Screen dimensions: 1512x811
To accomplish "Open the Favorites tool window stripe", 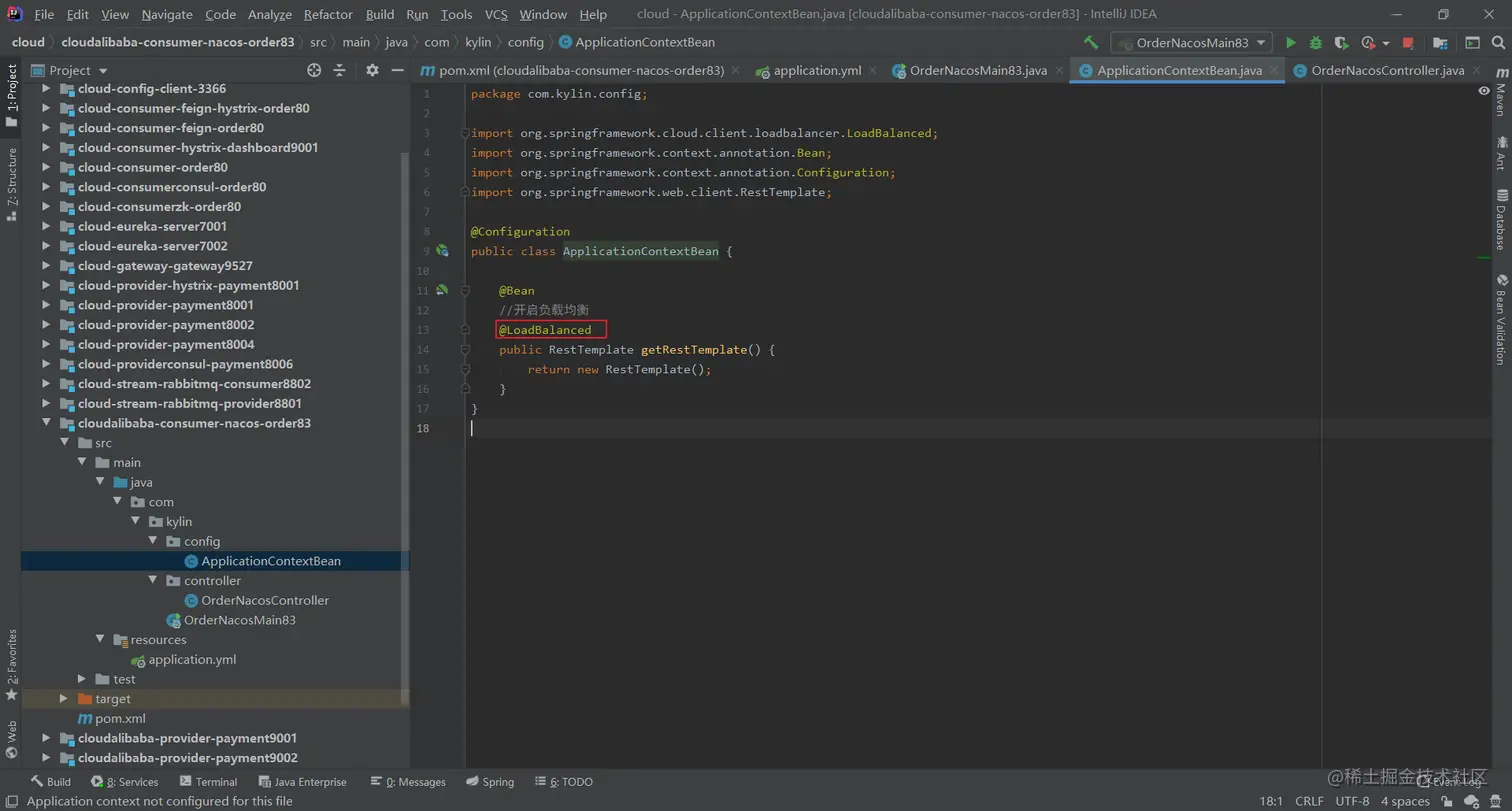I will click(x=11, y=664).
